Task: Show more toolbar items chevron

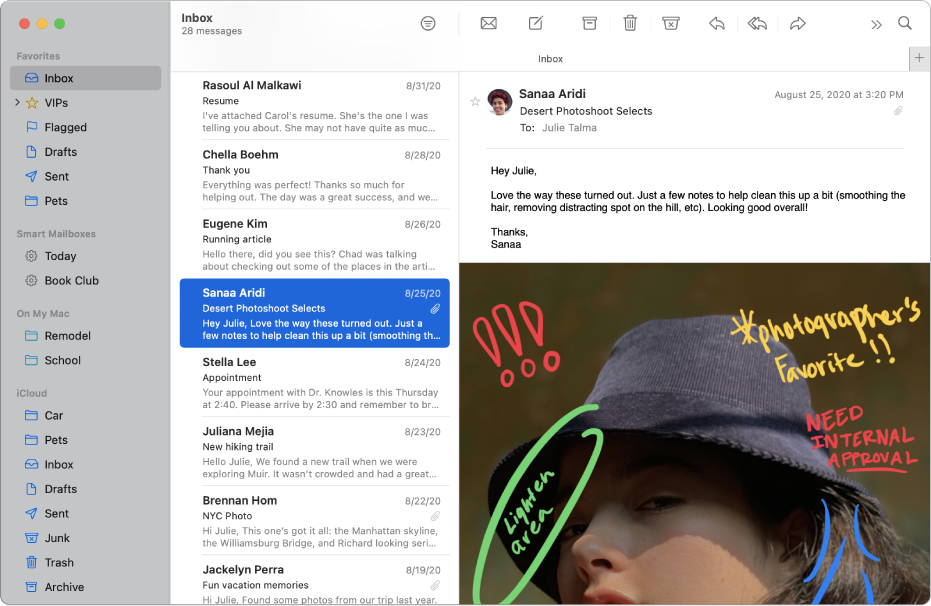Action: coord(876,24)
